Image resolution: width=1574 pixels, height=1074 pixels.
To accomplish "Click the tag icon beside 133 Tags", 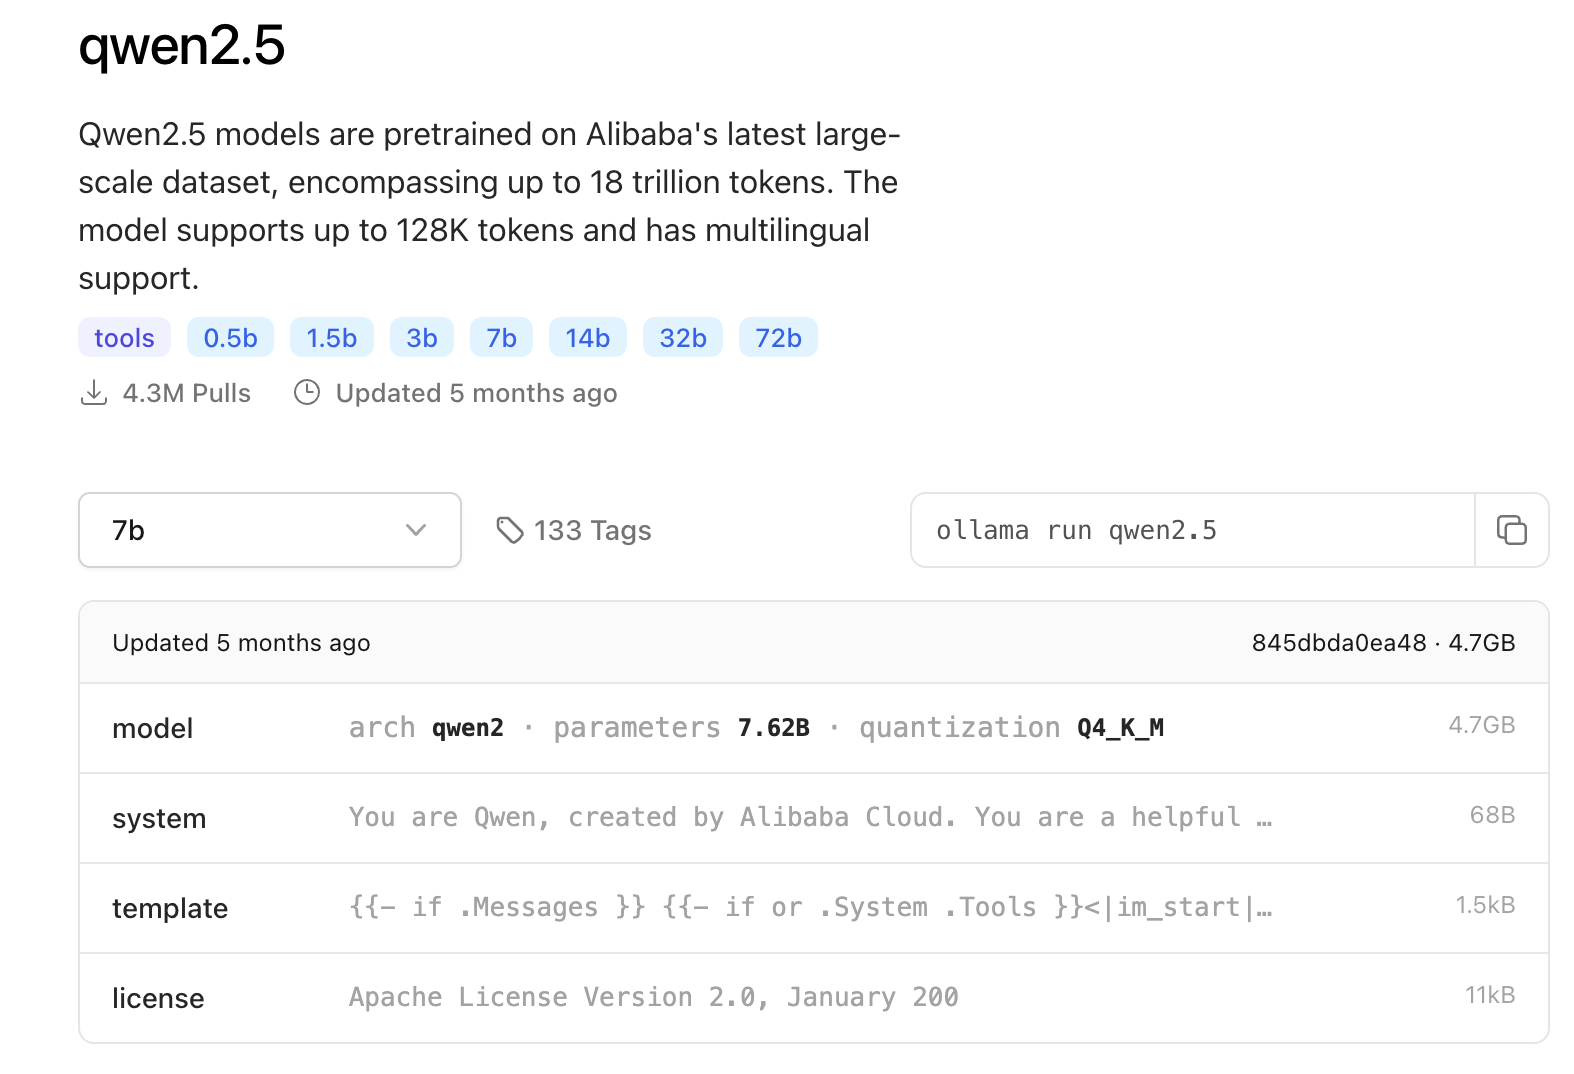I will 510,530.
